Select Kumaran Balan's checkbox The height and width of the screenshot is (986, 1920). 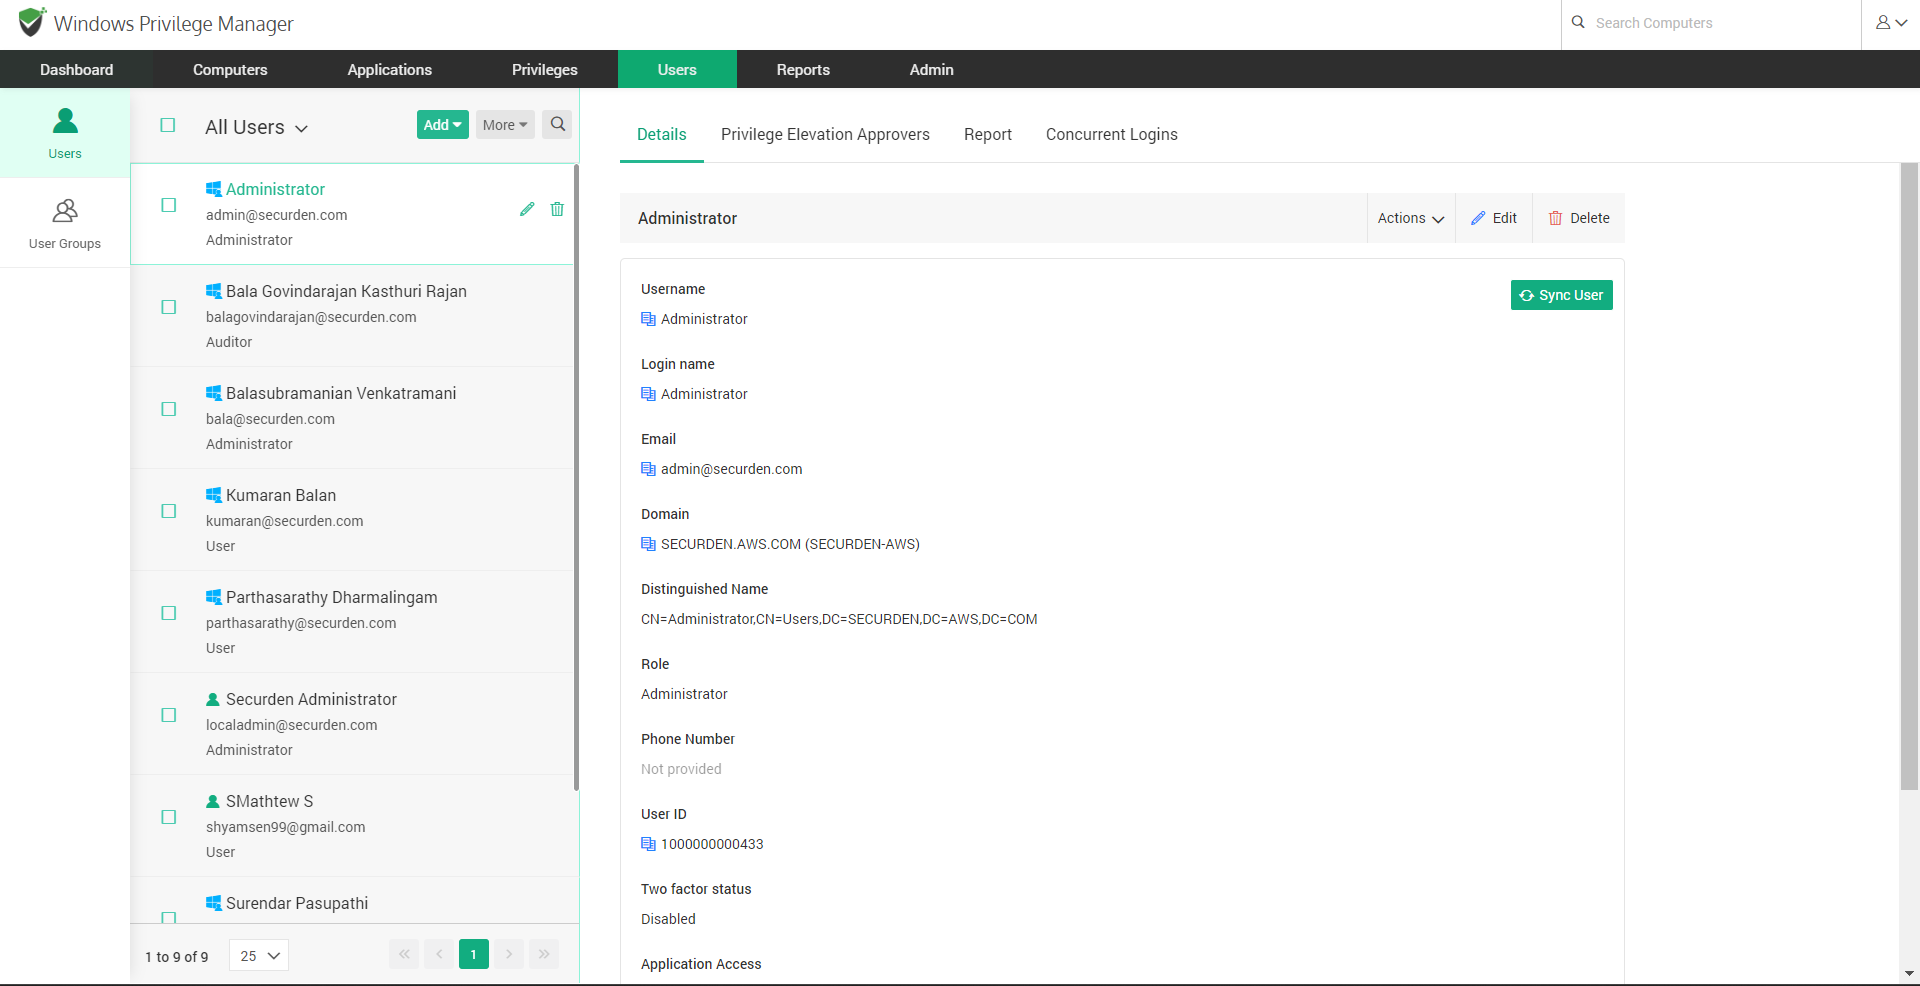click(167, 511)
